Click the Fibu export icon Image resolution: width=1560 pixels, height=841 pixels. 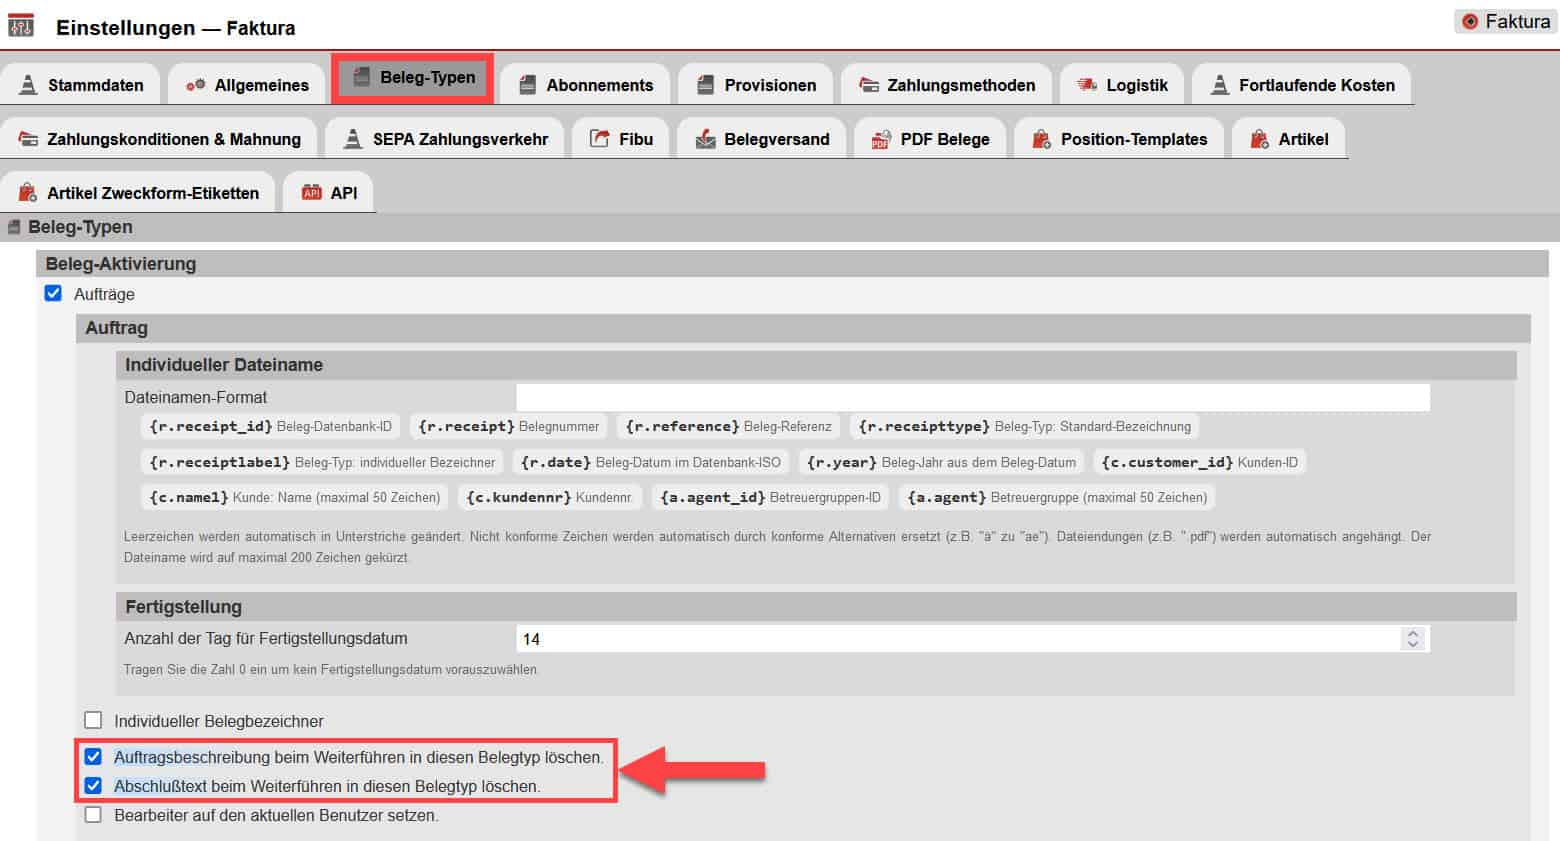599,139
